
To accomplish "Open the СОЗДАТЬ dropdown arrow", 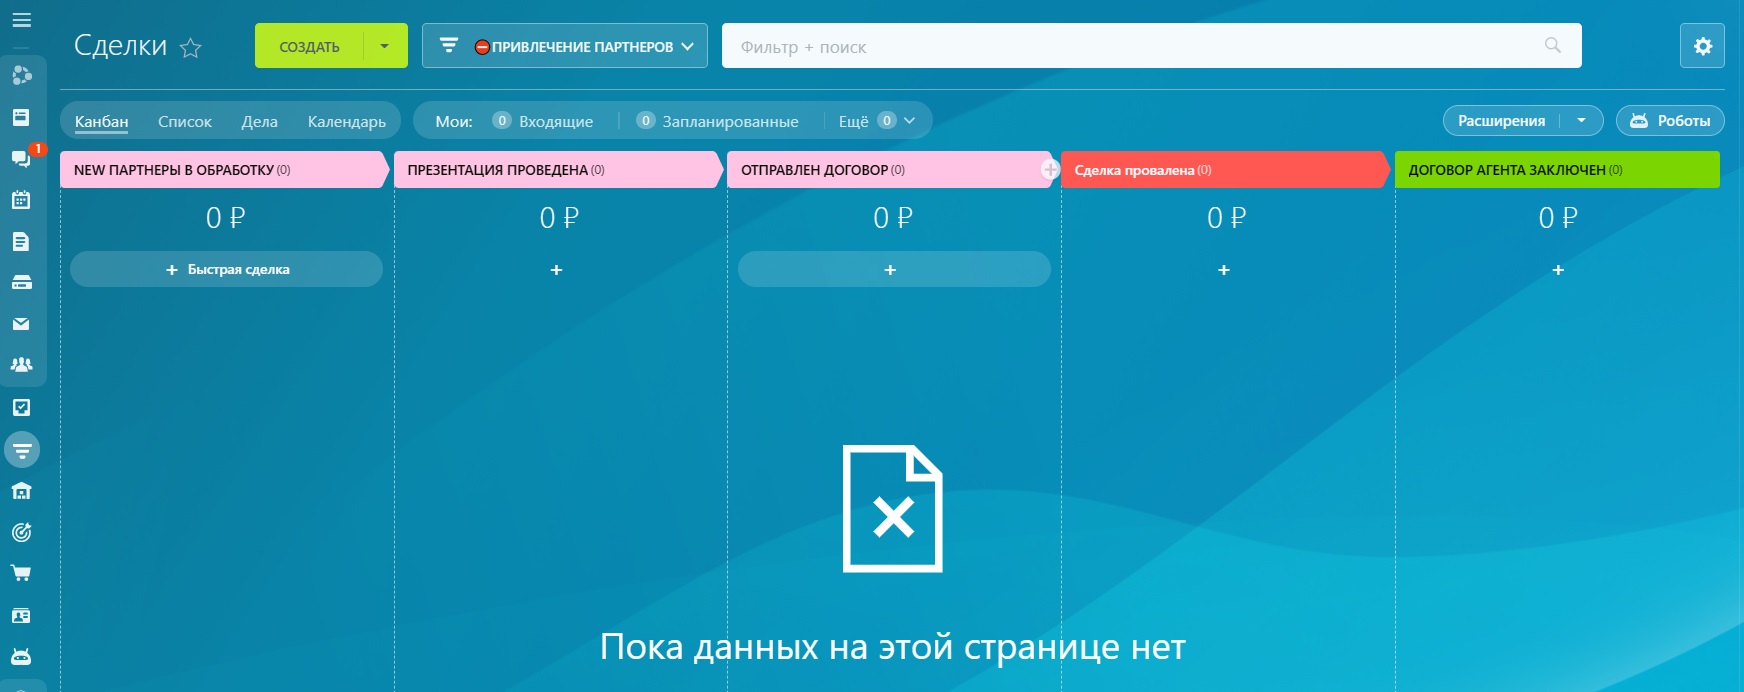I will (385, 46).
